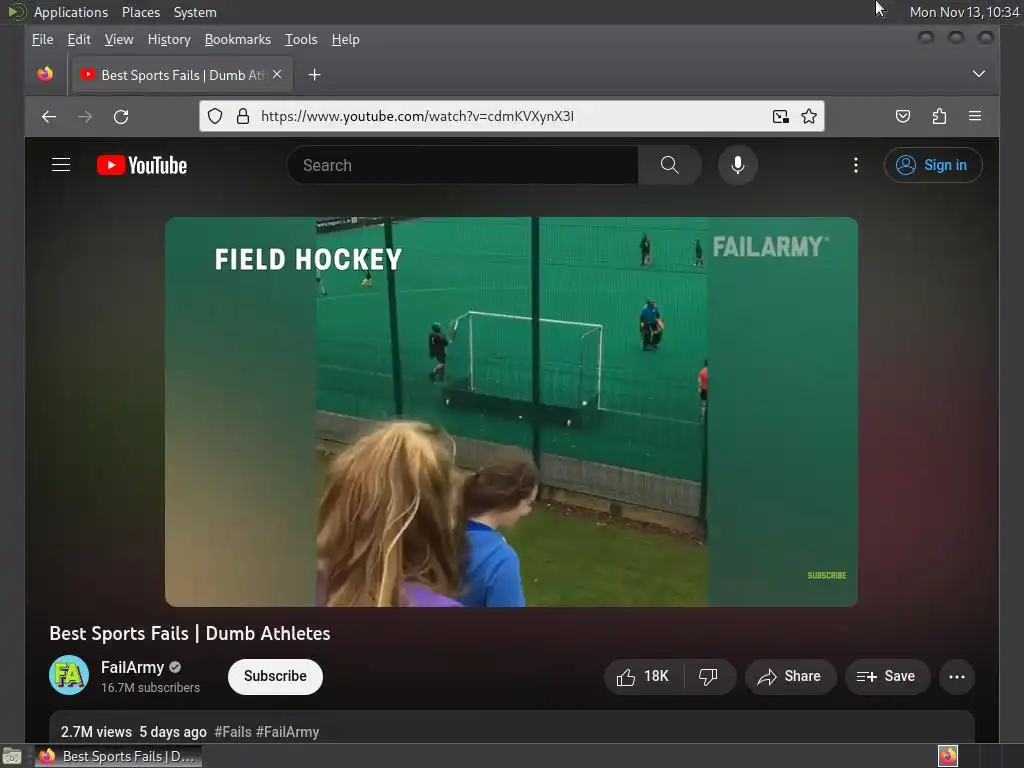Image resolution: width=1024 pixels, height=768 pixels.
Task: Click "16.7M subscribers" text
Action: coord(150,688)
